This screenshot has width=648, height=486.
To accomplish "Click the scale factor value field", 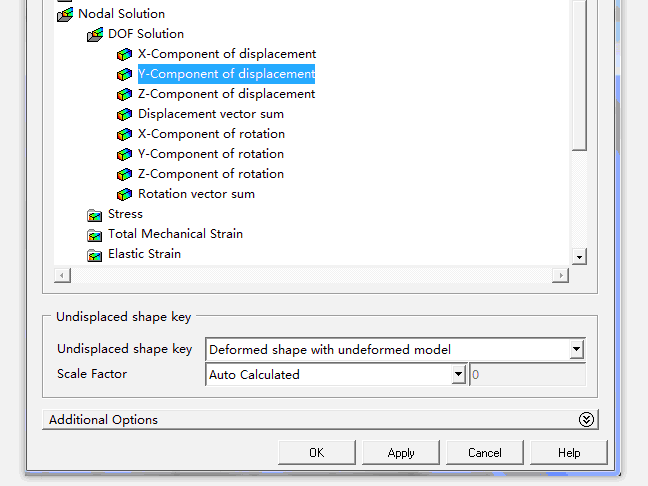I will coord(528,374).
